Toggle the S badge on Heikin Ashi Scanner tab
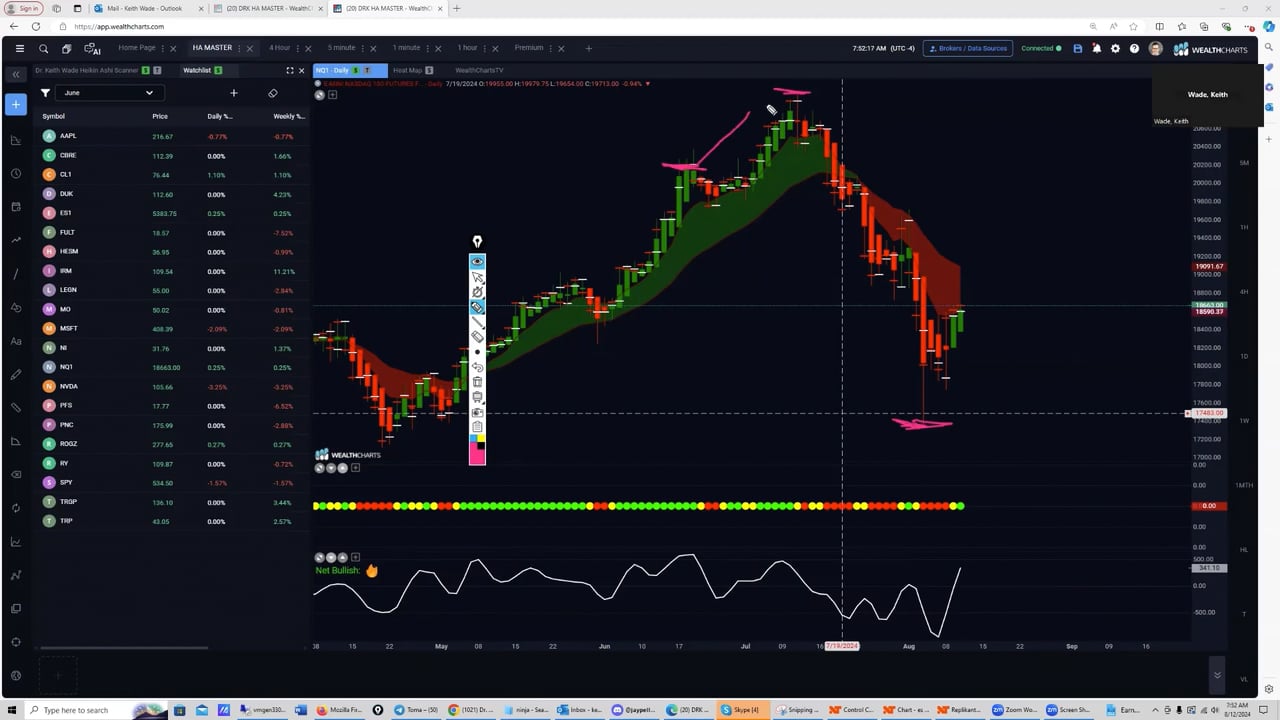Screen dimensions: 1280x720 pos(145,70)
